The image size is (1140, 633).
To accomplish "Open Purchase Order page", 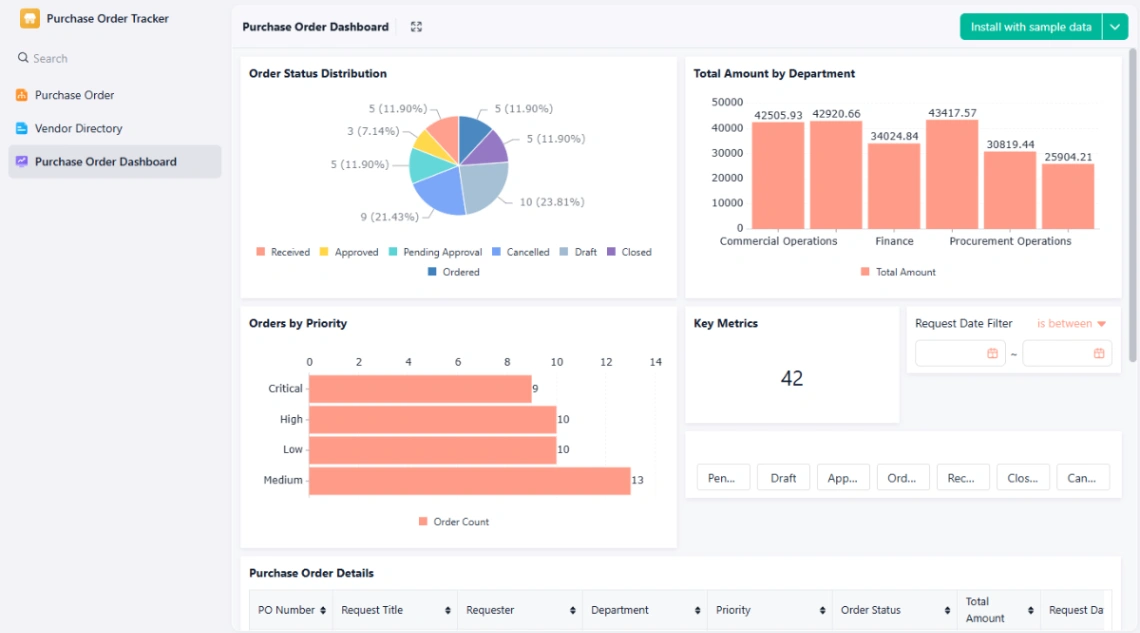I will click(115, 95).
